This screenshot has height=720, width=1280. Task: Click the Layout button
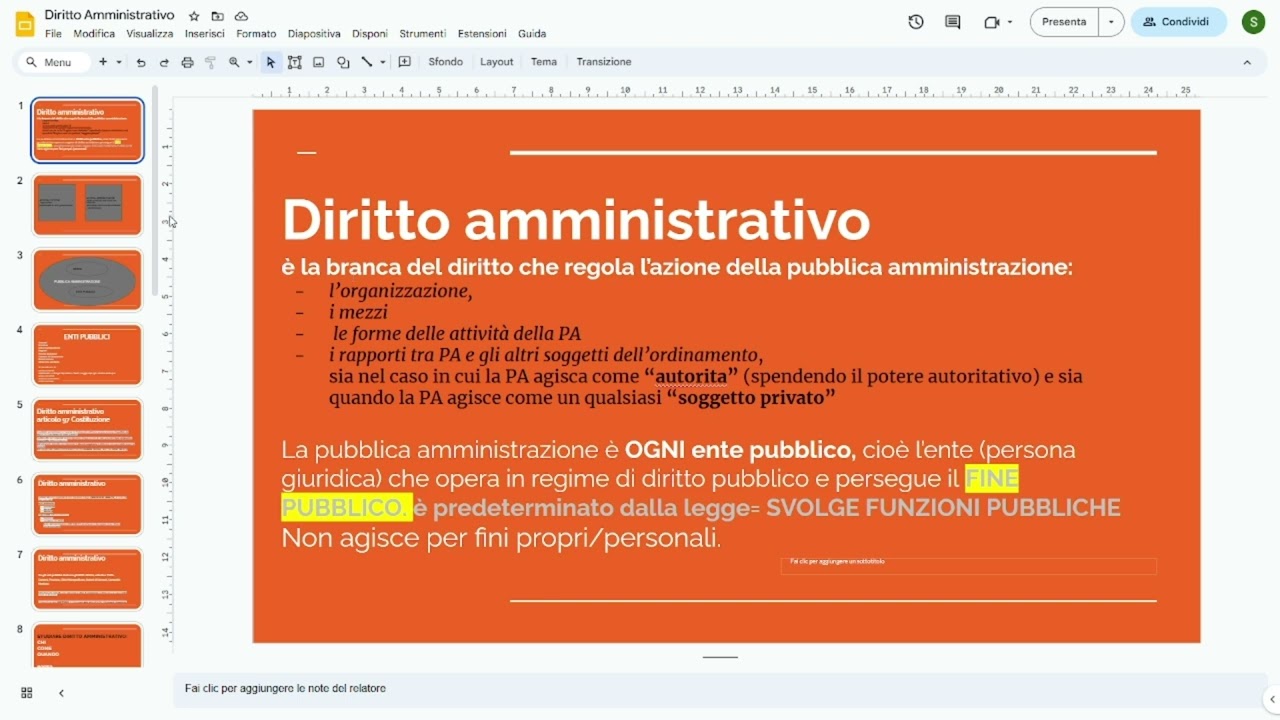point(497,62)
